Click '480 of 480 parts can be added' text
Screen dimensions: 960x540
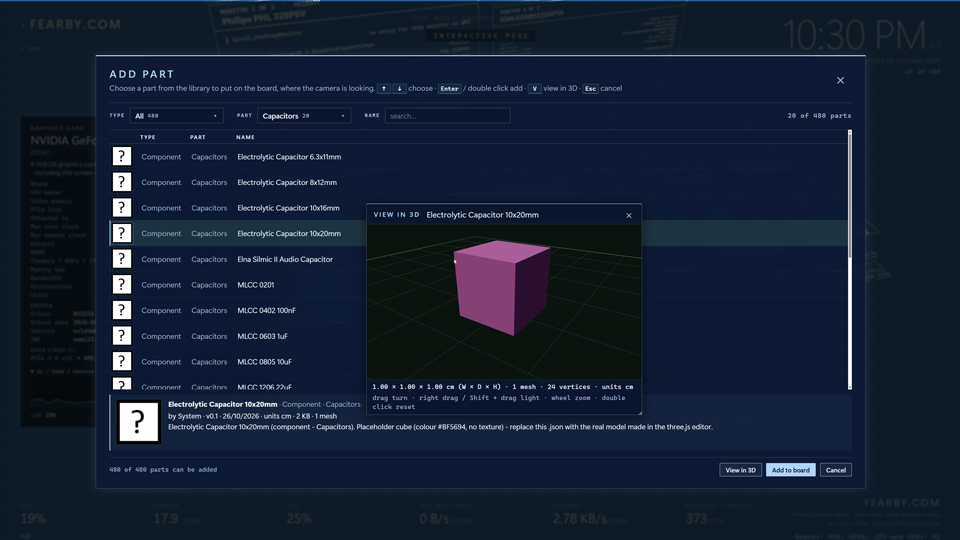coord(163,470)
